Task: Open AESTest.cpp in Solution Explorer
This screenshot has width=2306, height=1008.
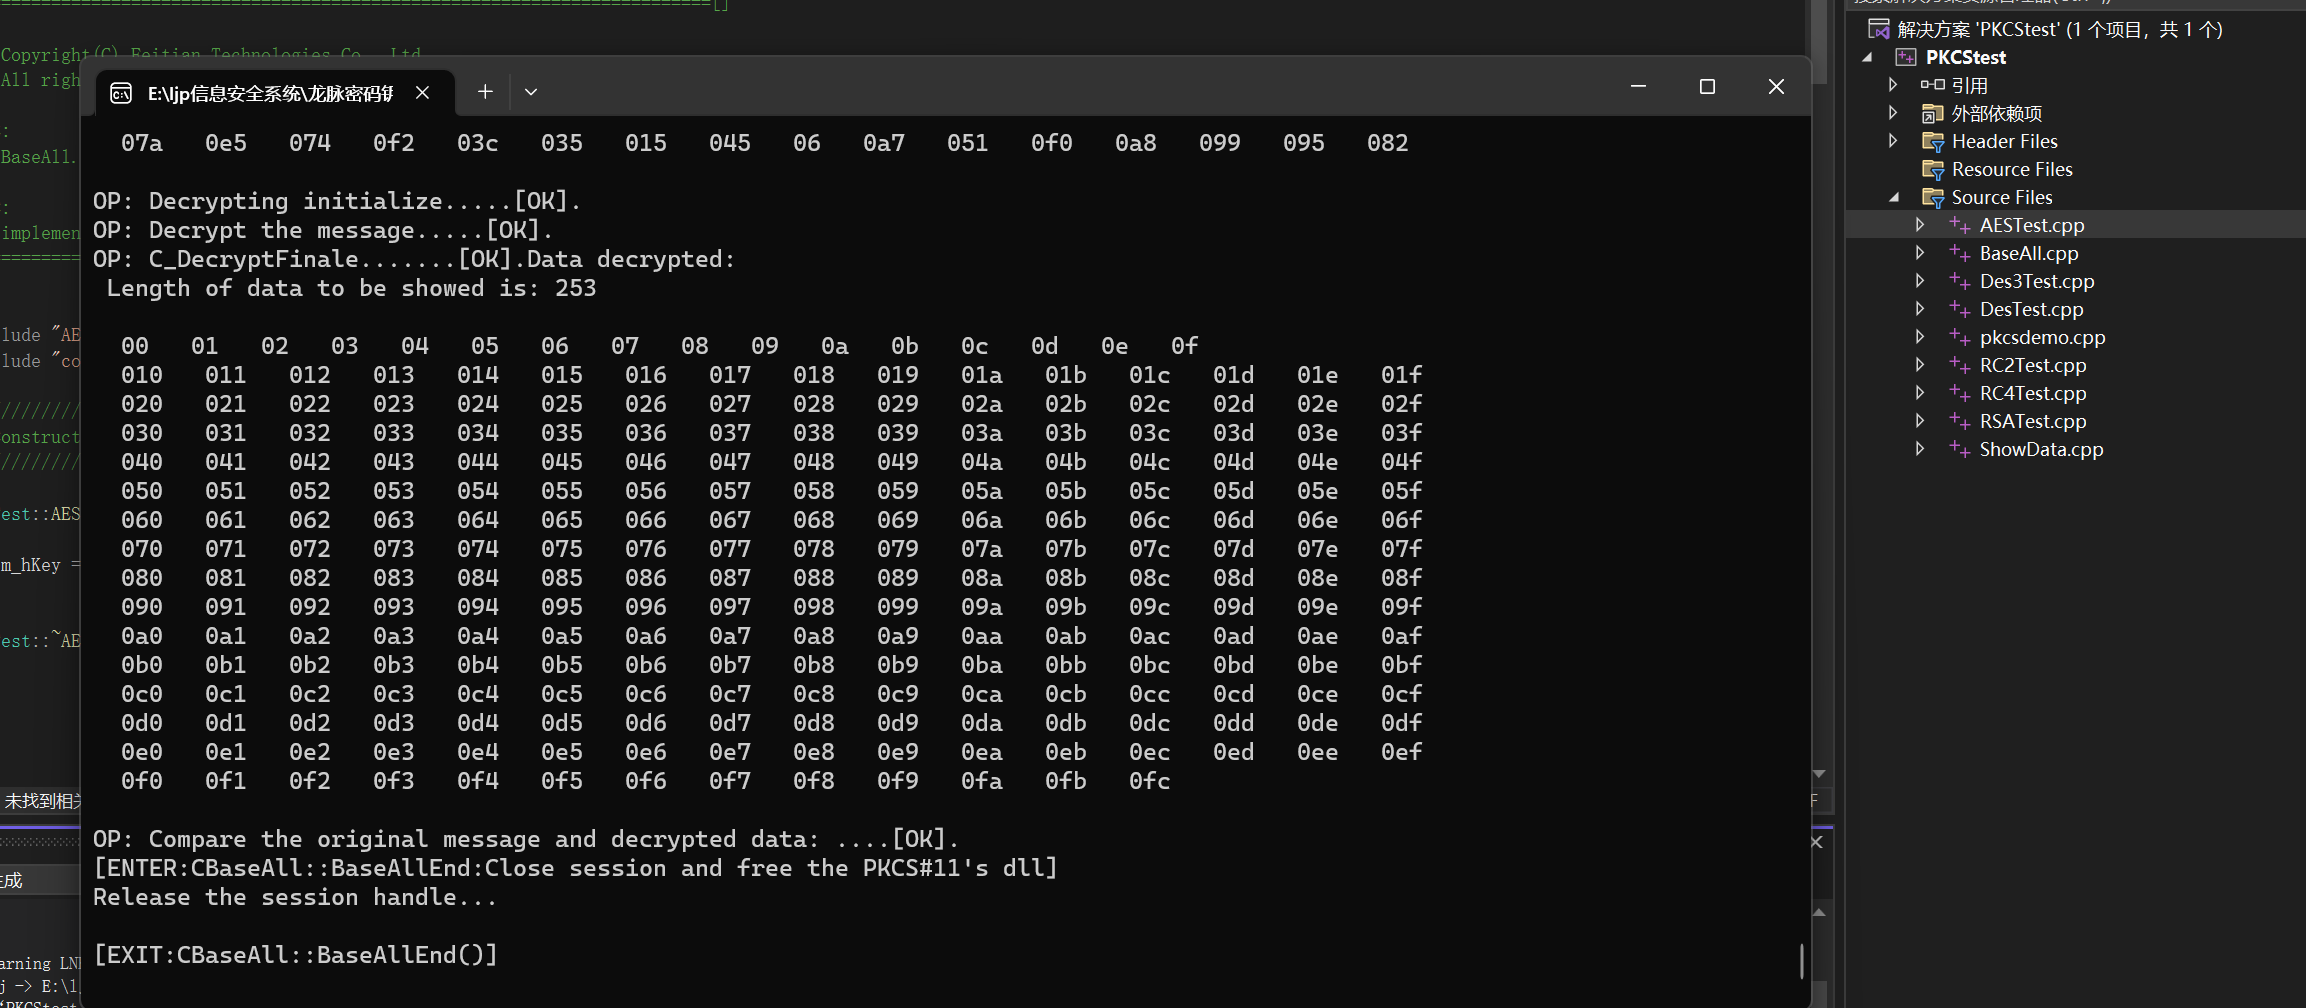Action: pos(2032,225)
